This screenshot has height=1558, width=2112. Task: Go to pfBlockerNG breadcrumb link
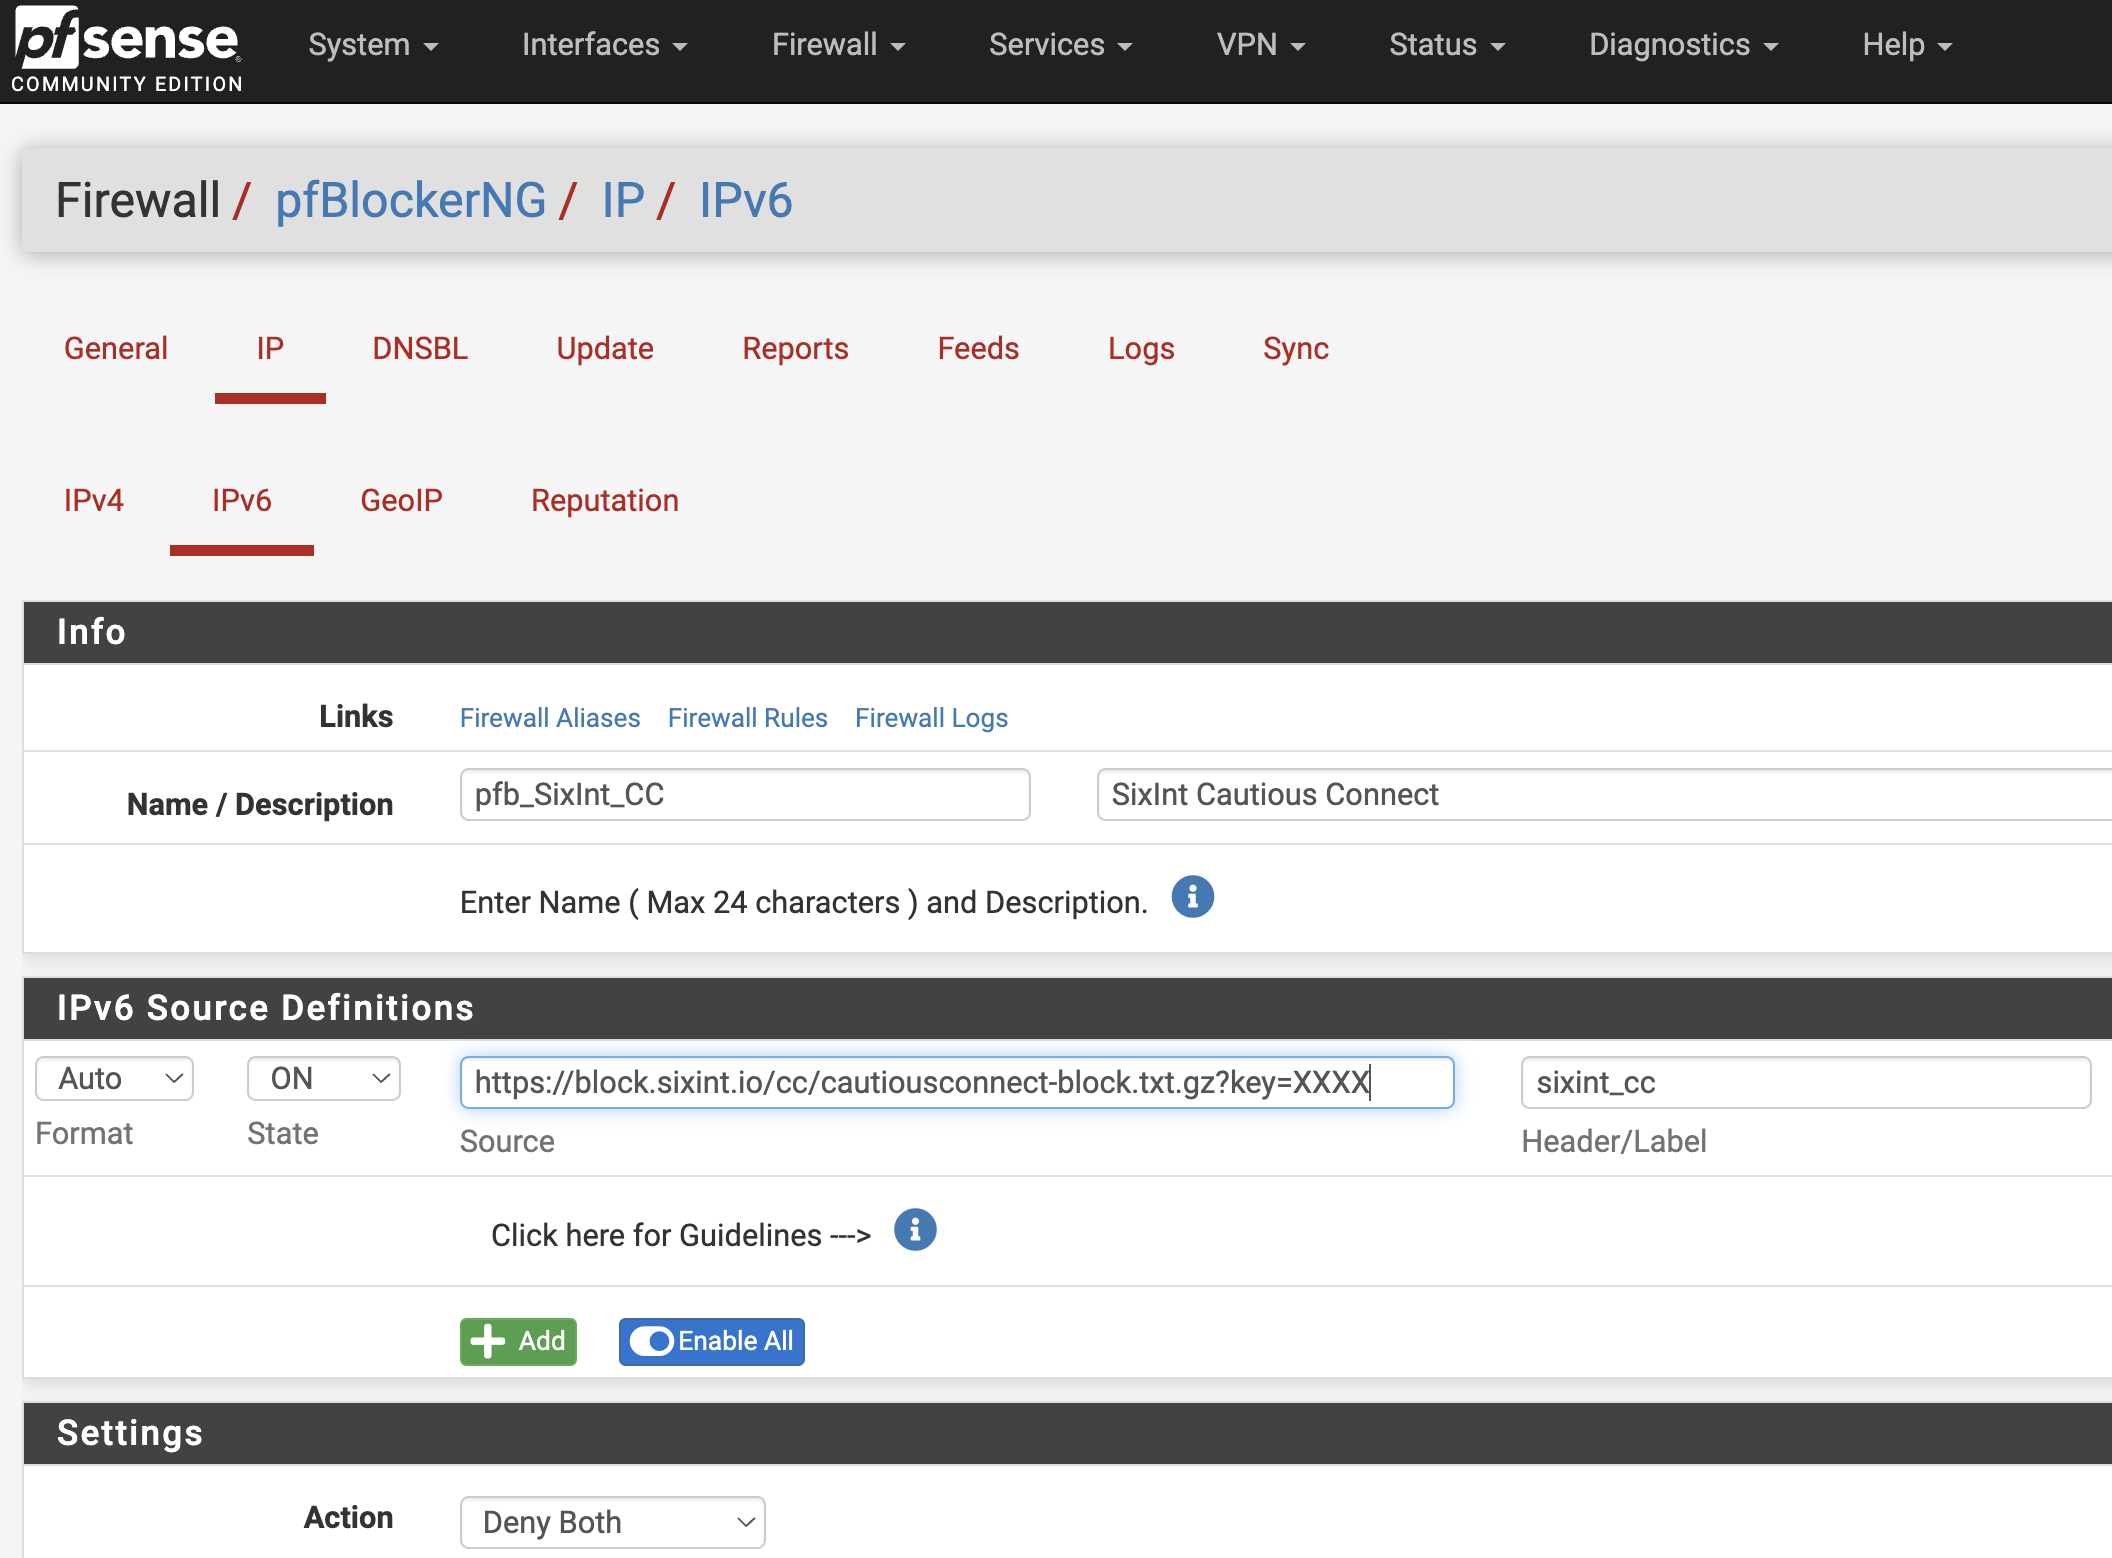410,200
